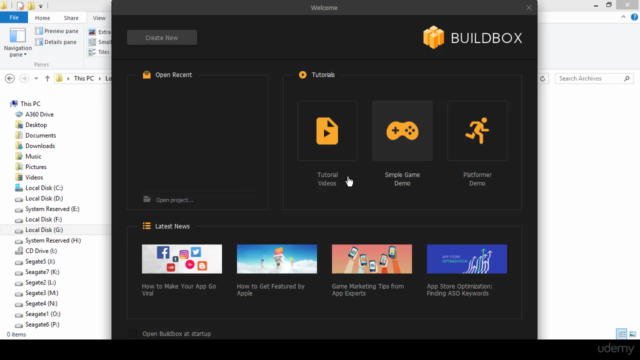Switch Explorer to details view icon
Viewport: 640px width, 360px height.
point(621,334)
